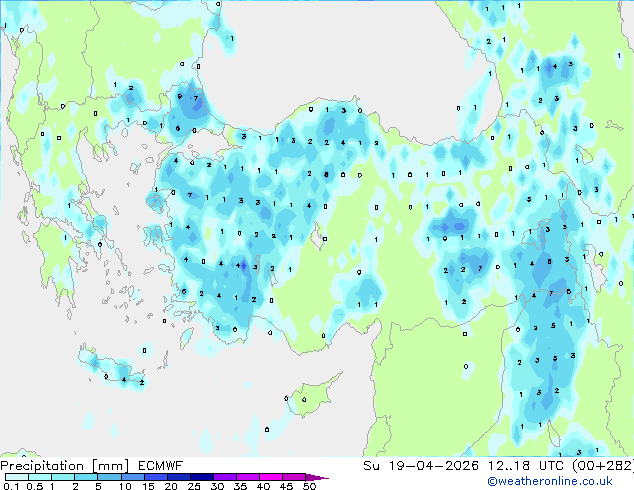Click the legend label 30

pyautogui.click(x=217, y=486)
